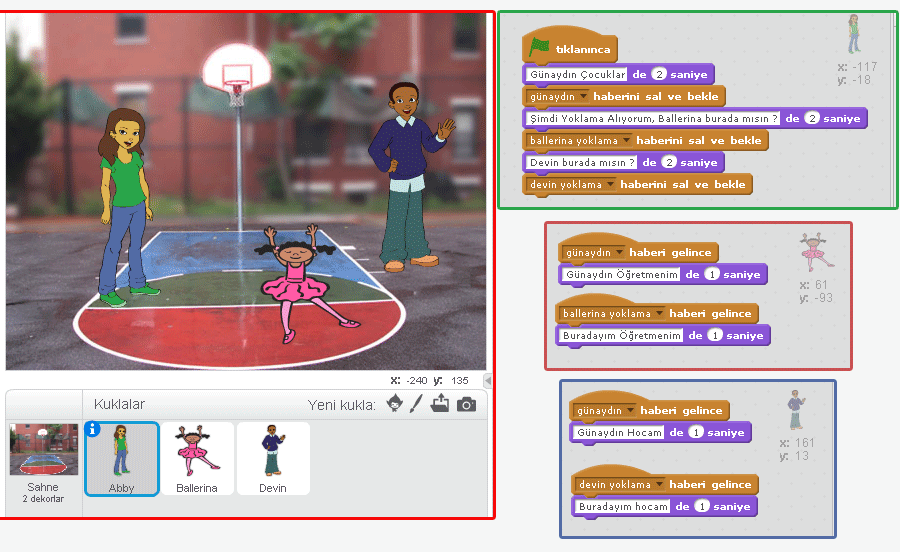The width and height of the screenshot is (900, 552).
Task: Open günaydın dropdown in Ballerina's haberi gelince block
Action: click(619, 252)
